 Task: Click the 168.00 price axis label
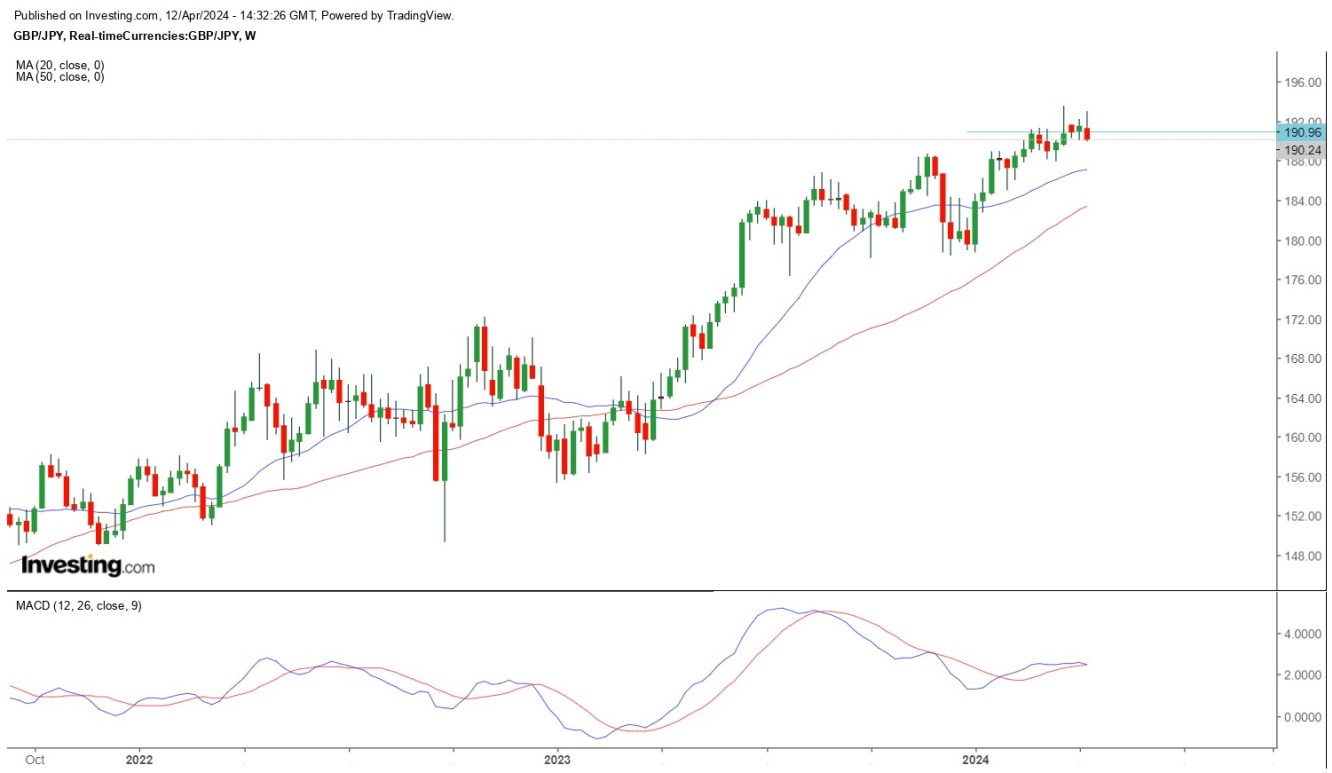pyautogui.click(x=1303, y=359)
